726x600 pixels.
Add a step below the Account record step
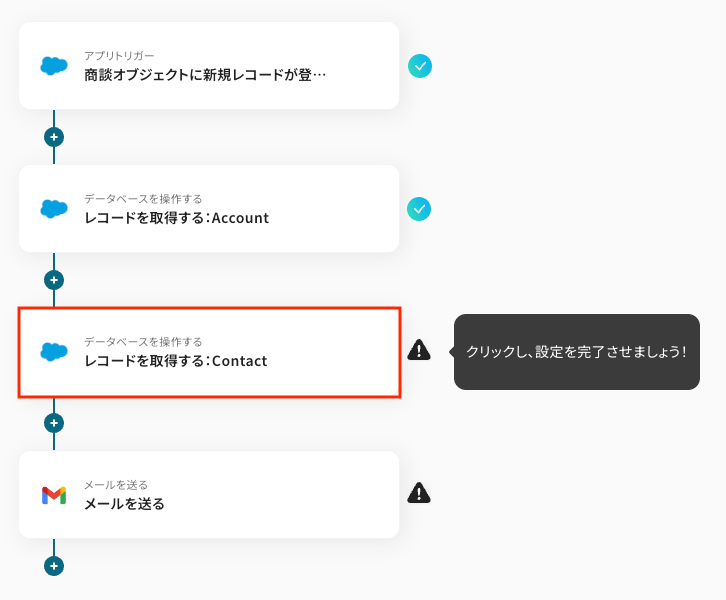click(x=54, y=280)
